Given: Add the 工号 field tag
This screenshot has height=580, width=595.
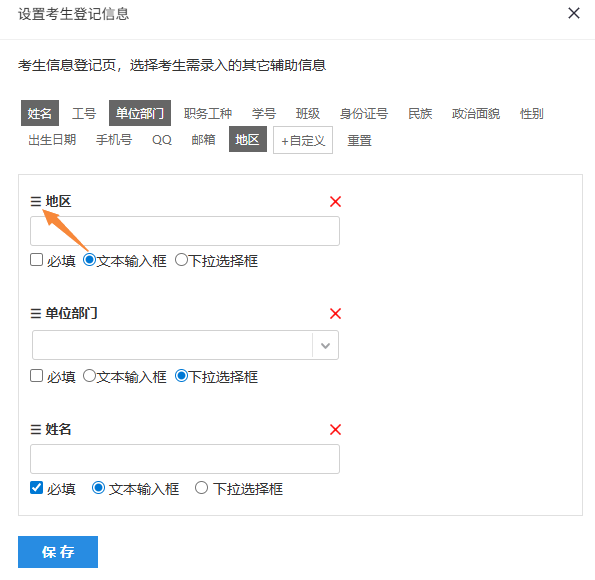Looking at the screenshot, I should [x=84, y=113].
